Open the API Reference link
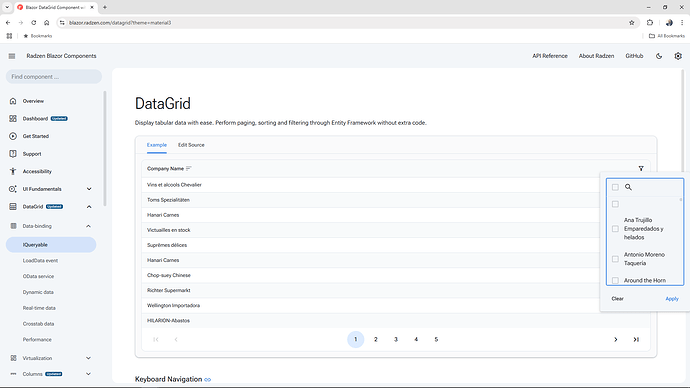This screenshot has width=690, height=388. pos(550,56)
